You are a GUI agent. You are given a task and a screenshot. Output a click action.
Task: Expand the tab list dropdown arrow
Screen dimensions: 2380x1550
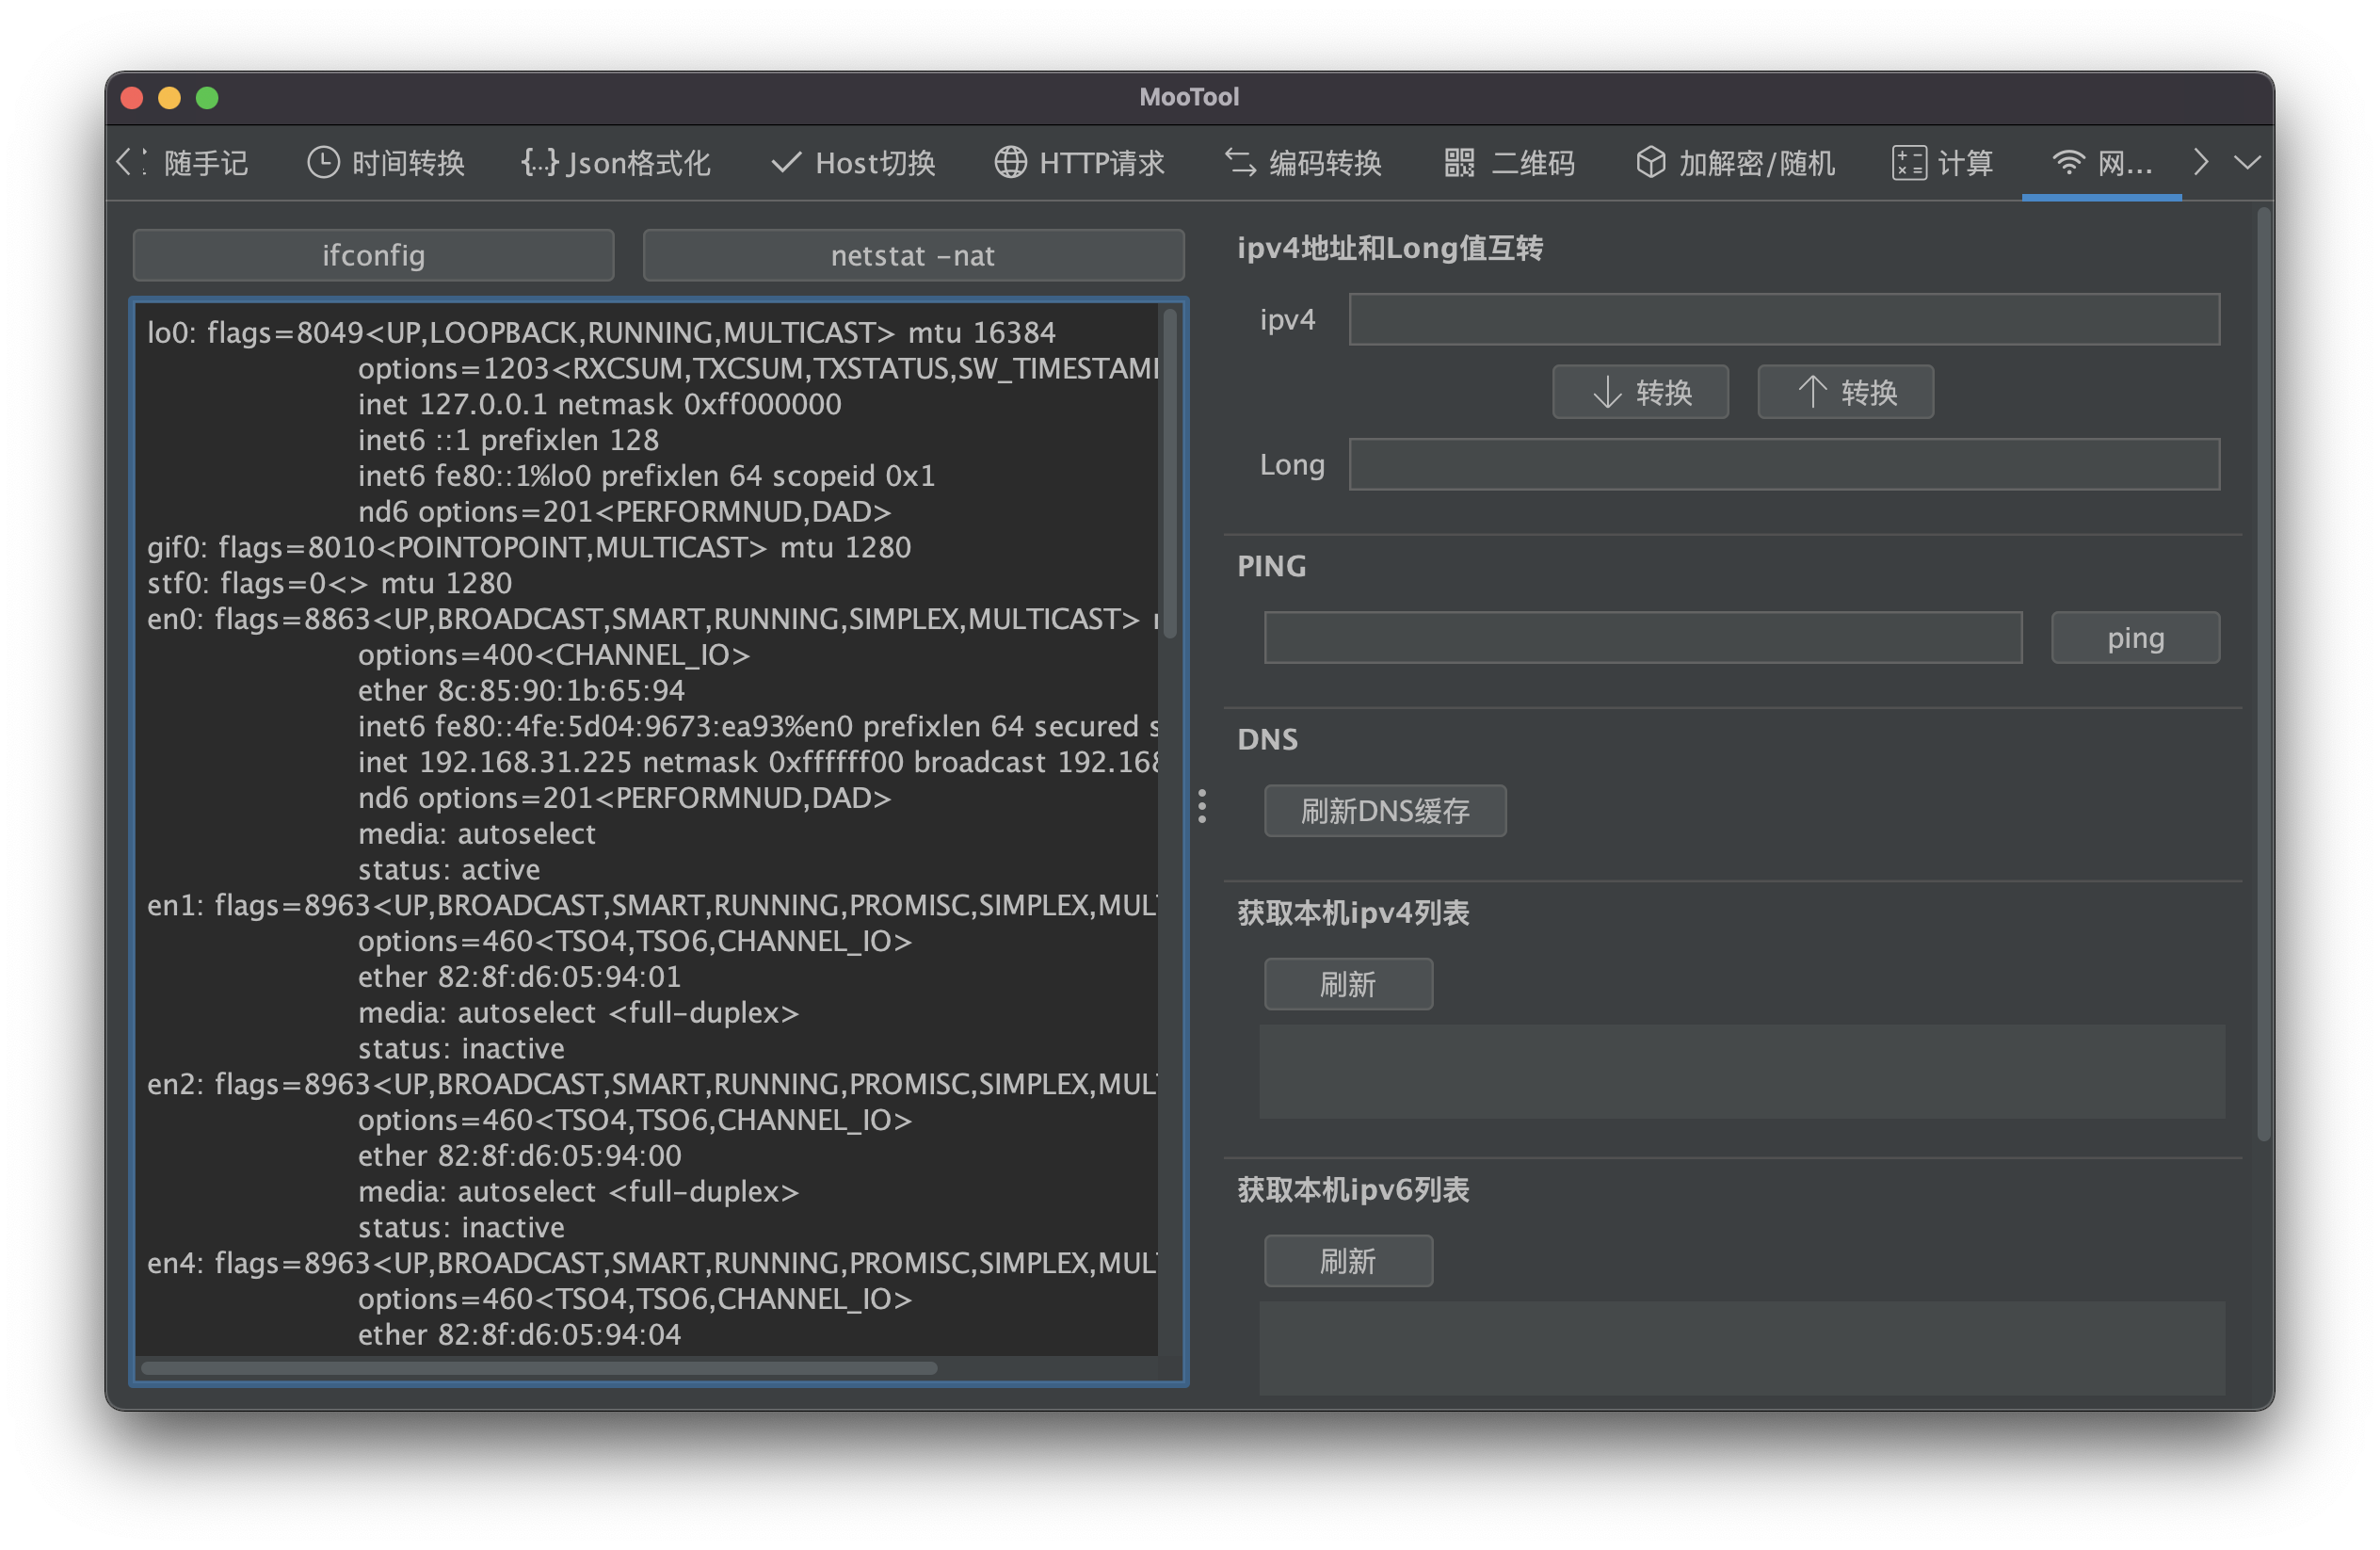pyautogui.click(x=2247, y=162)
